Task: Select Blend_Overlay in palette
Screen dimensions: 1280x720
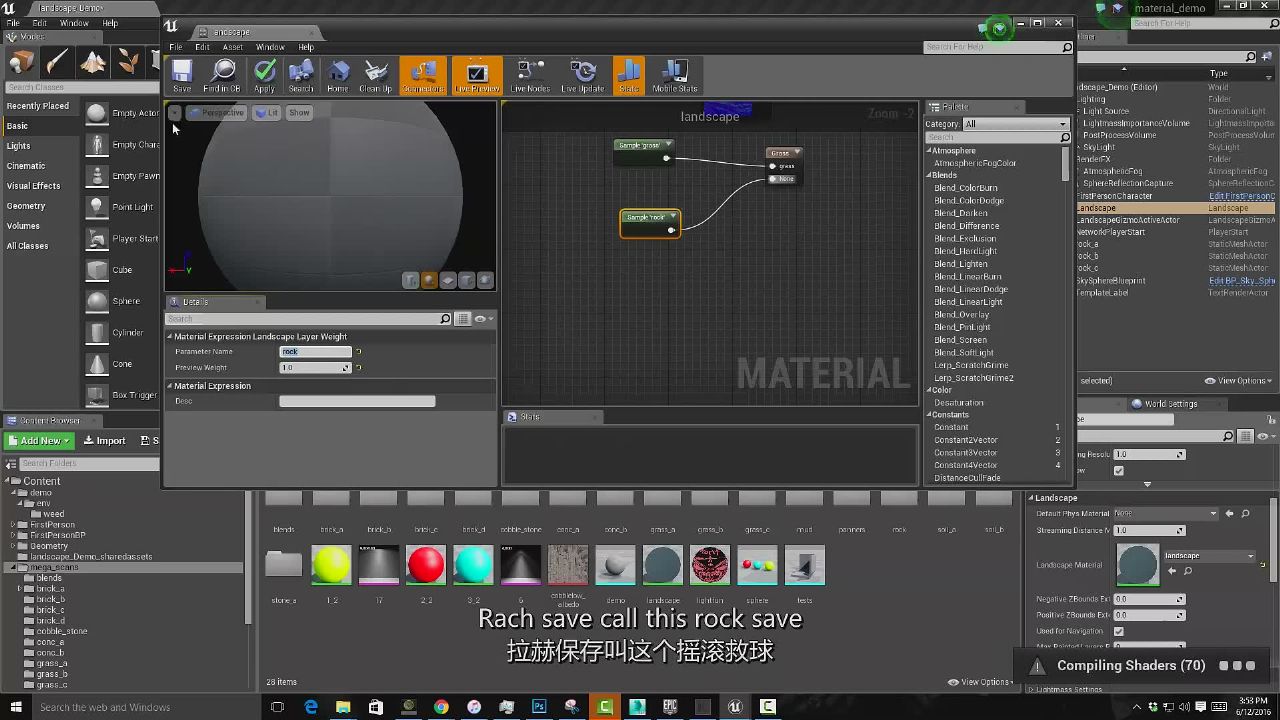Action: click(x=961, y=315)
